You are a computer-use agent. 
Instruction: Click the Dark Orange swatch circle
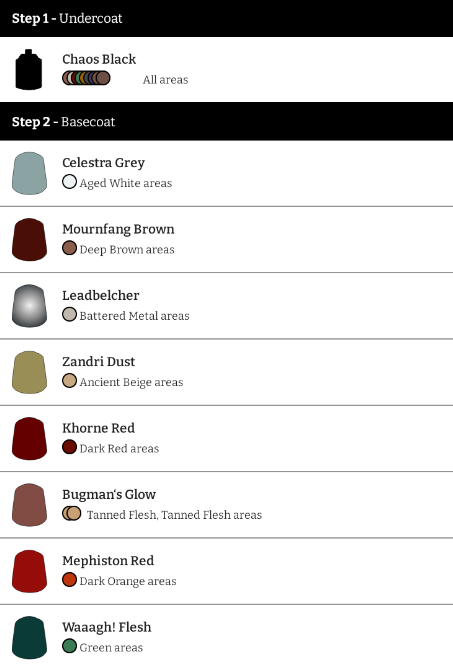[x=69, y=580]
